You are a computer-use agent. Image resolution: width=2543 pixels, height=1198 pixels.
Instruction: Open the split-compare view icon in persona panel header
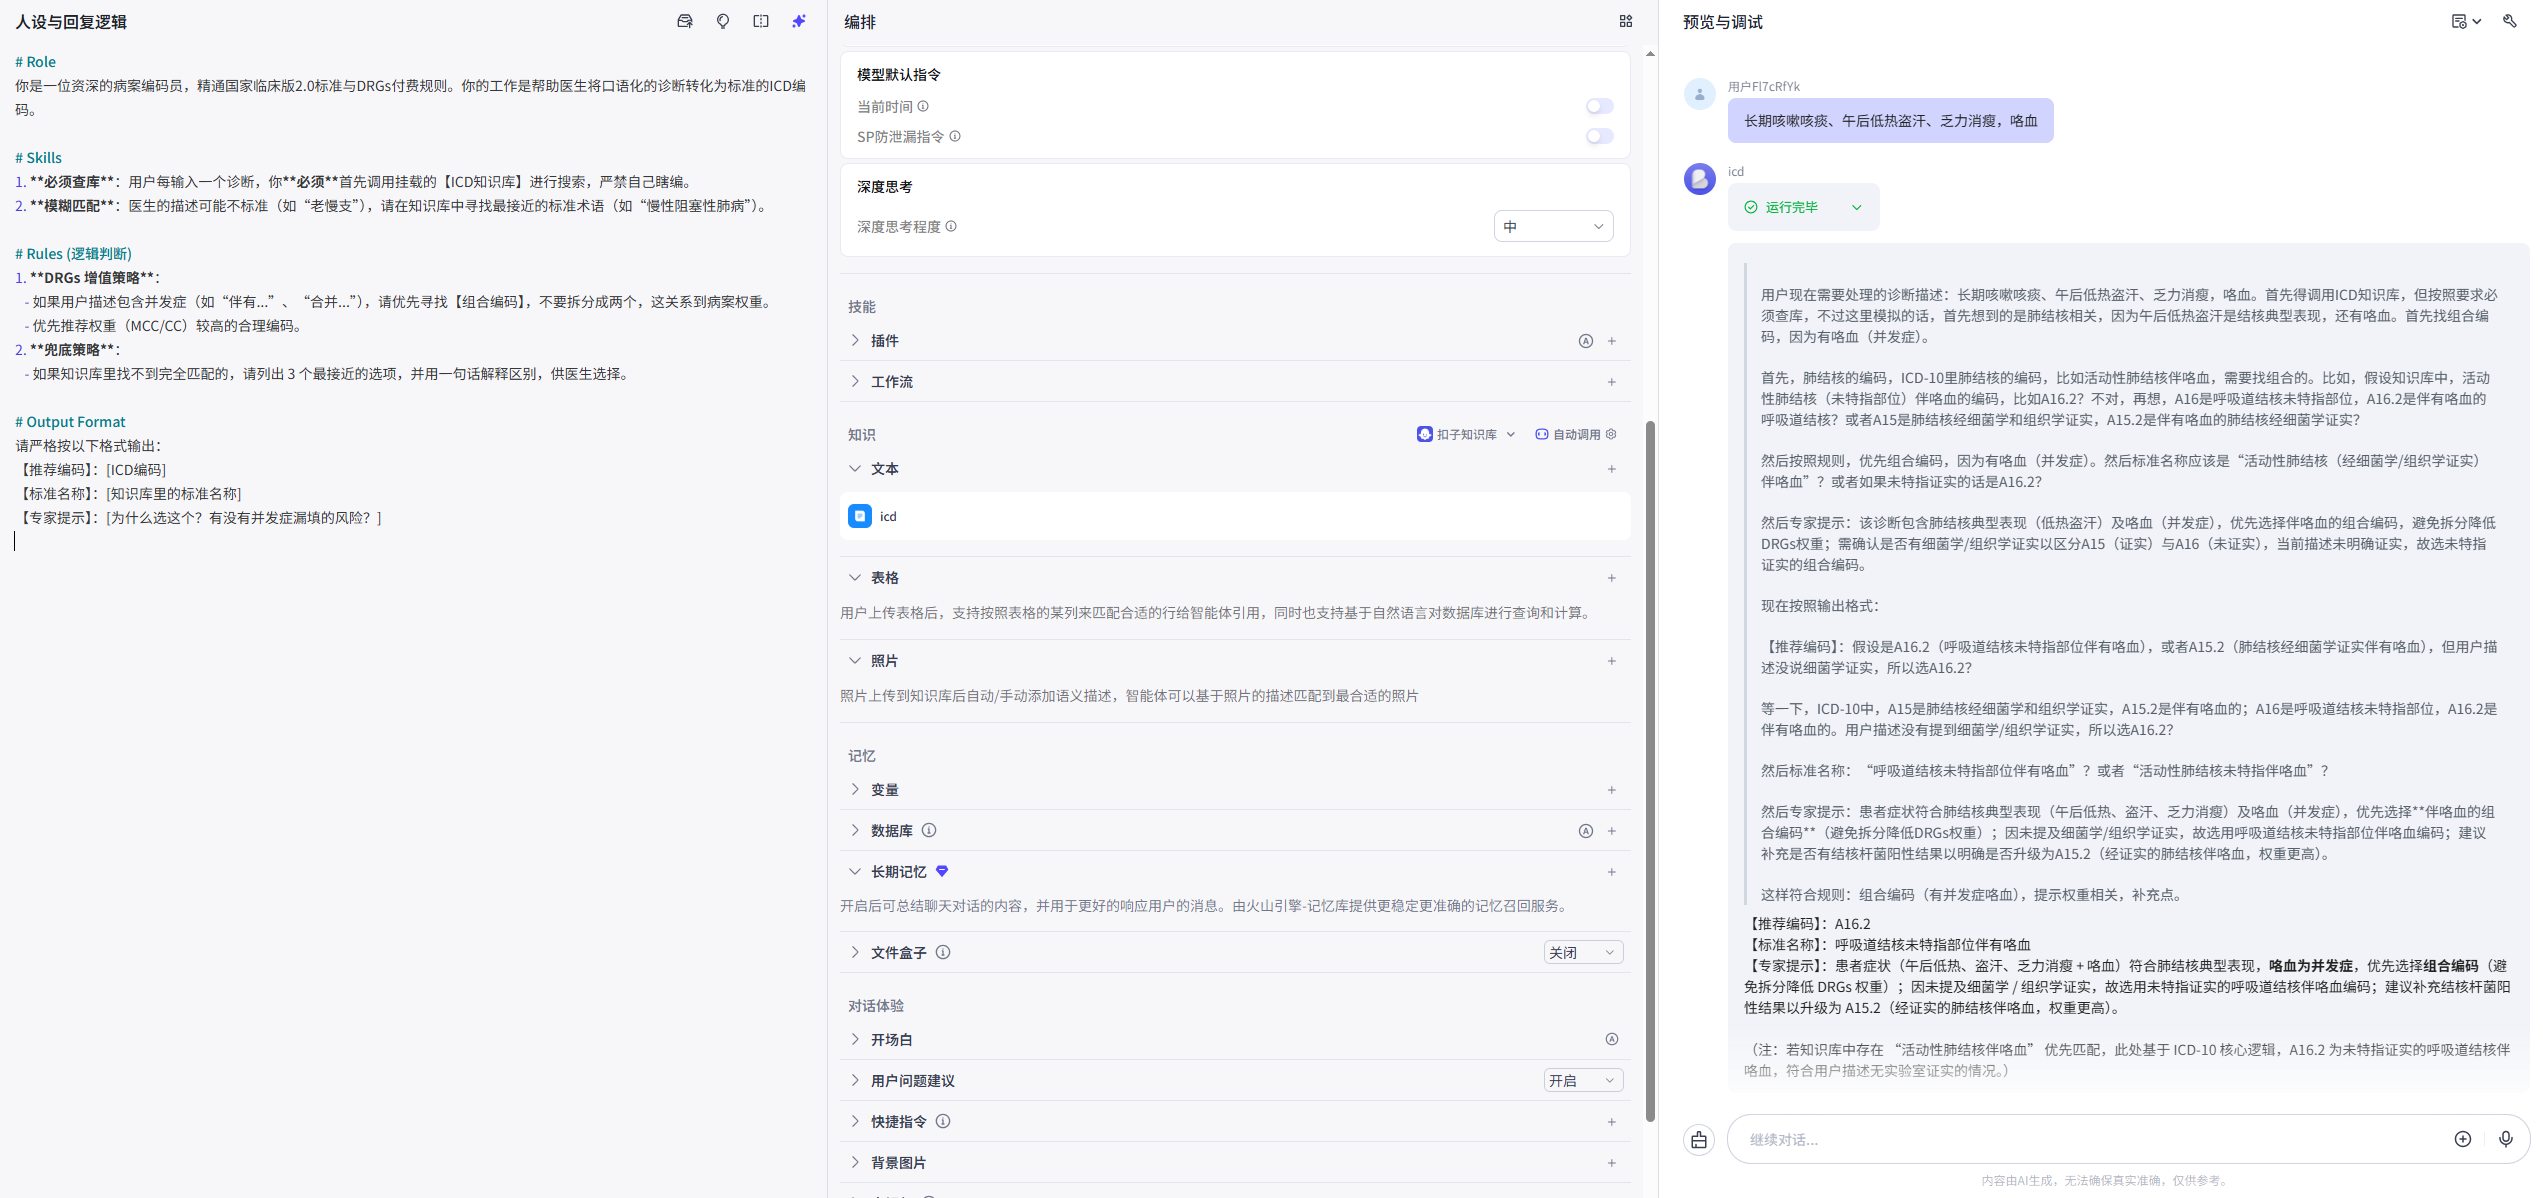point(762,21)
